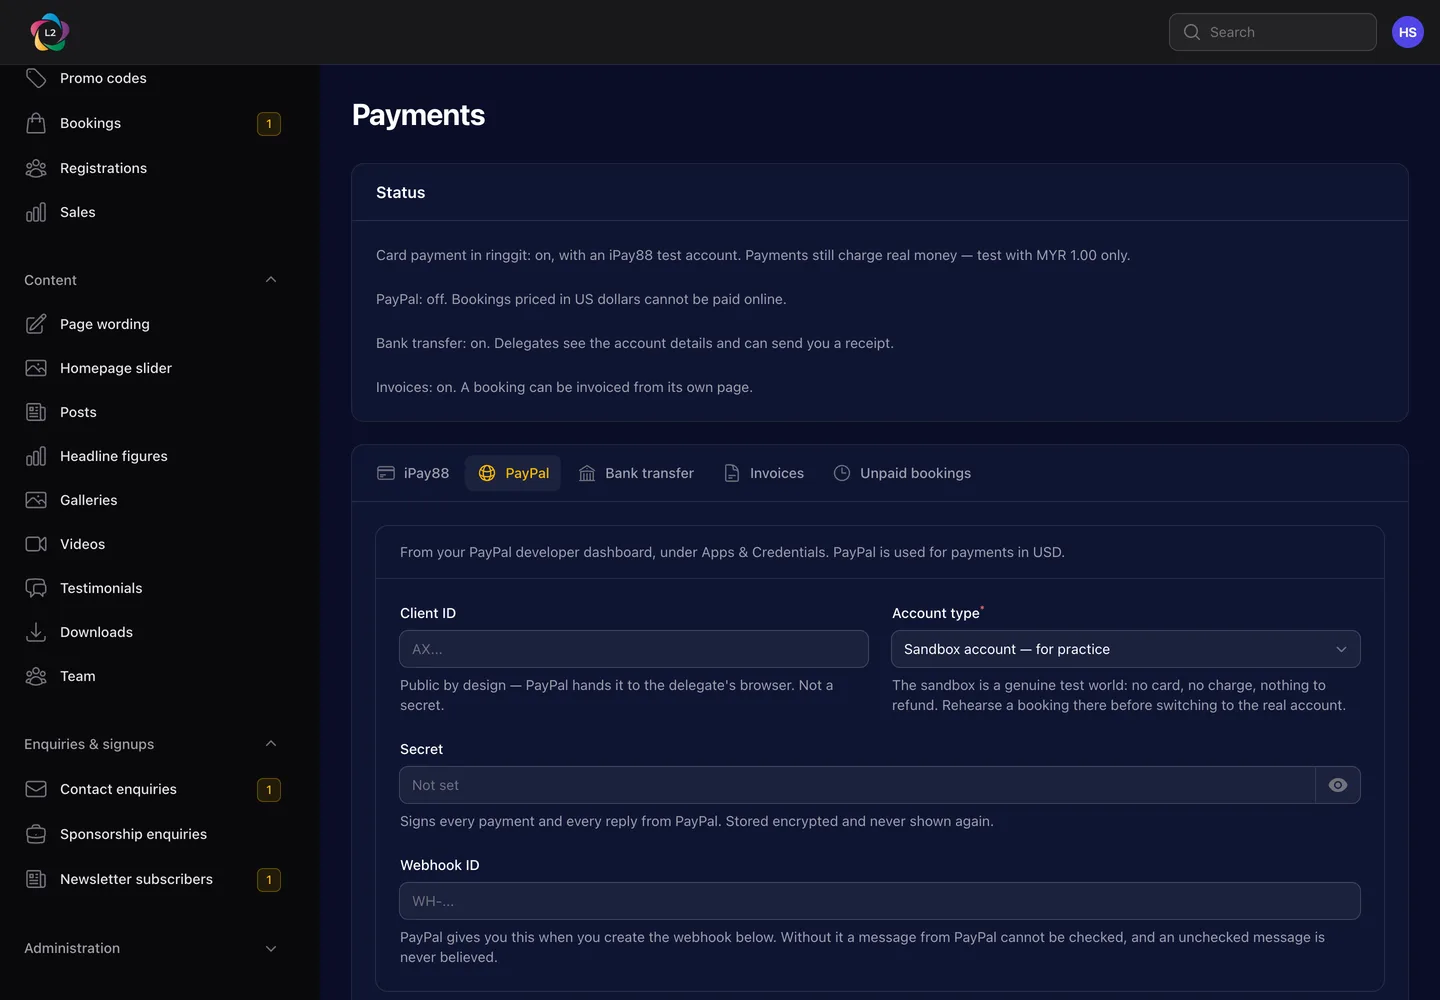Screen dimensions: 1440x1000
Task: Collapse the Content section chevron
Action: [271, 280]
